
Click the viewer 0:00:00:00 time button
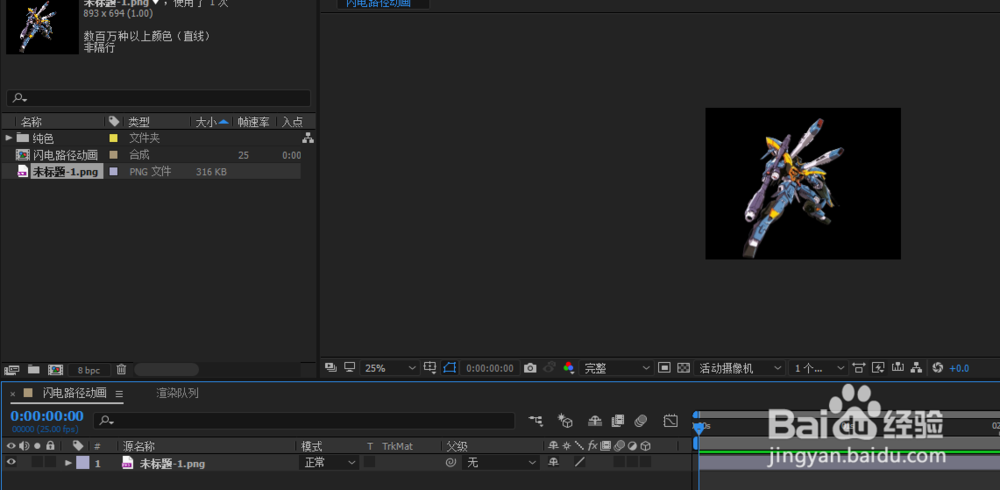490,368
